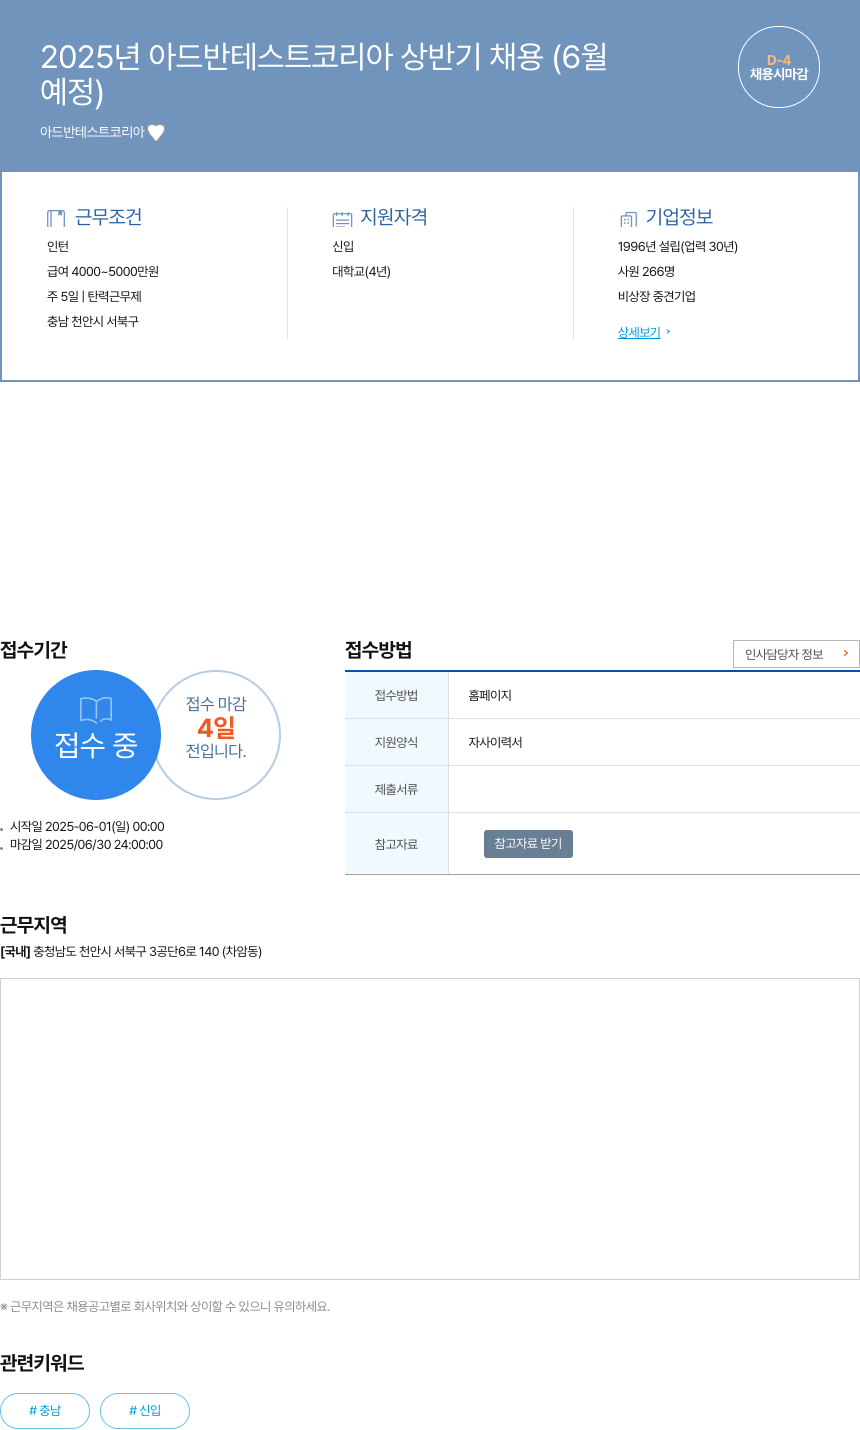860x1430 pixels.
Task: Click the 기업정보 heading
Action: click(679, 217)
